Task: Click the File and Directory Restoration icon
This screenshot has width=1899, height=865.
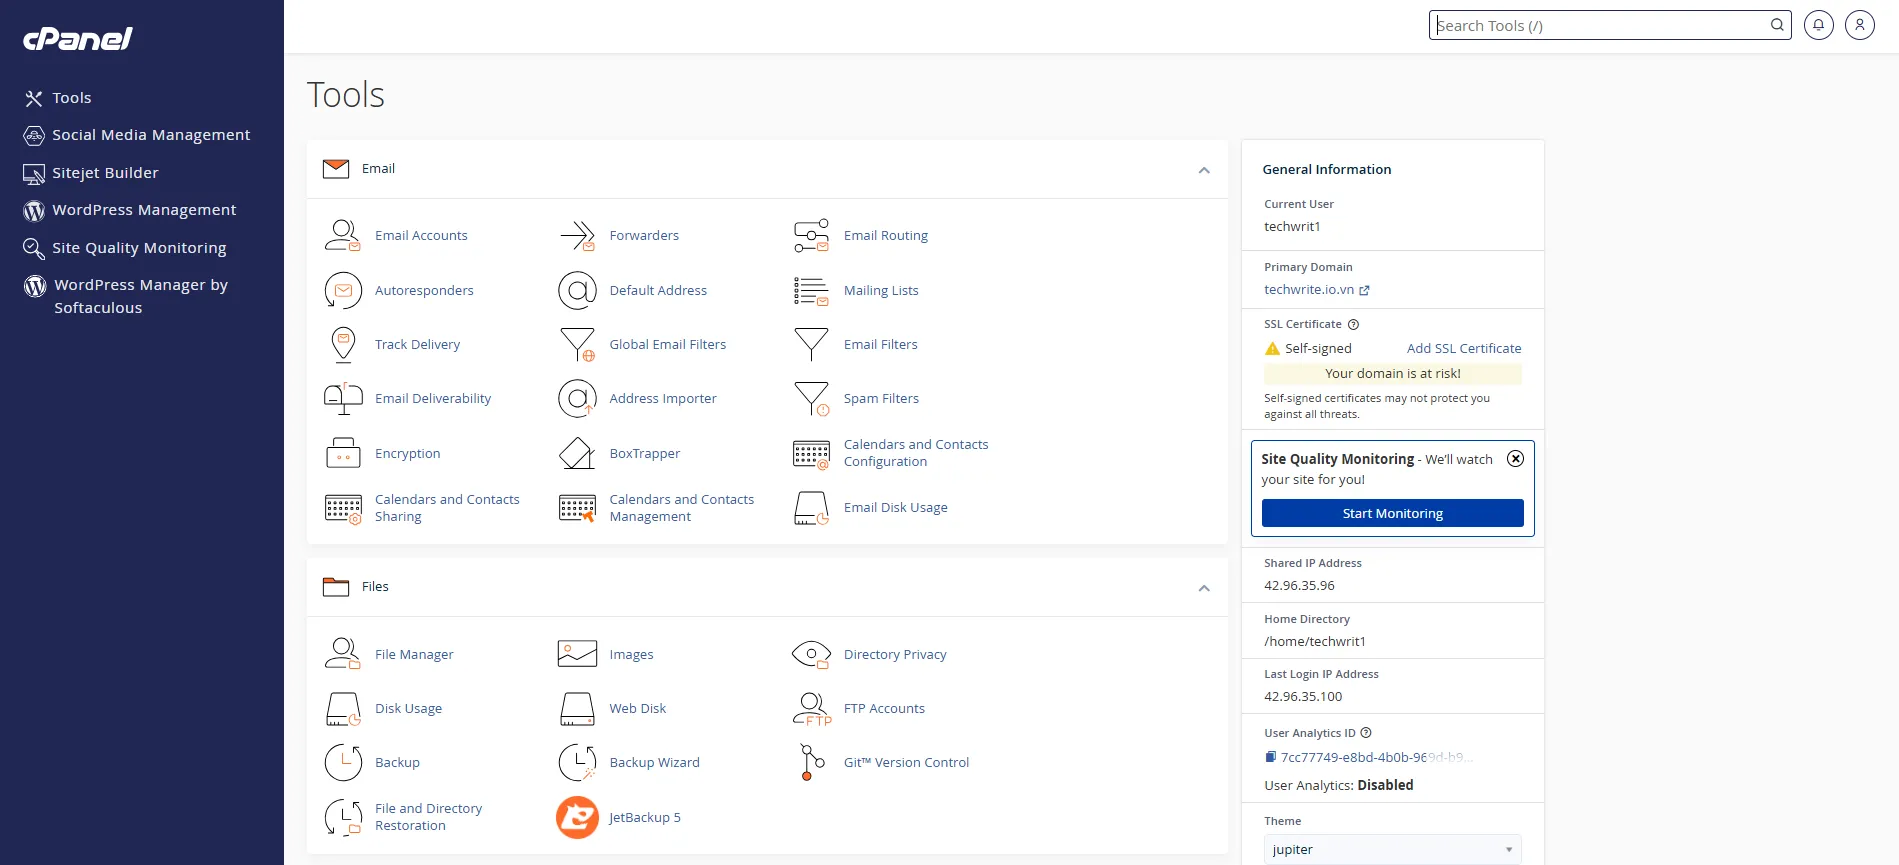Action: coord(343,817)
